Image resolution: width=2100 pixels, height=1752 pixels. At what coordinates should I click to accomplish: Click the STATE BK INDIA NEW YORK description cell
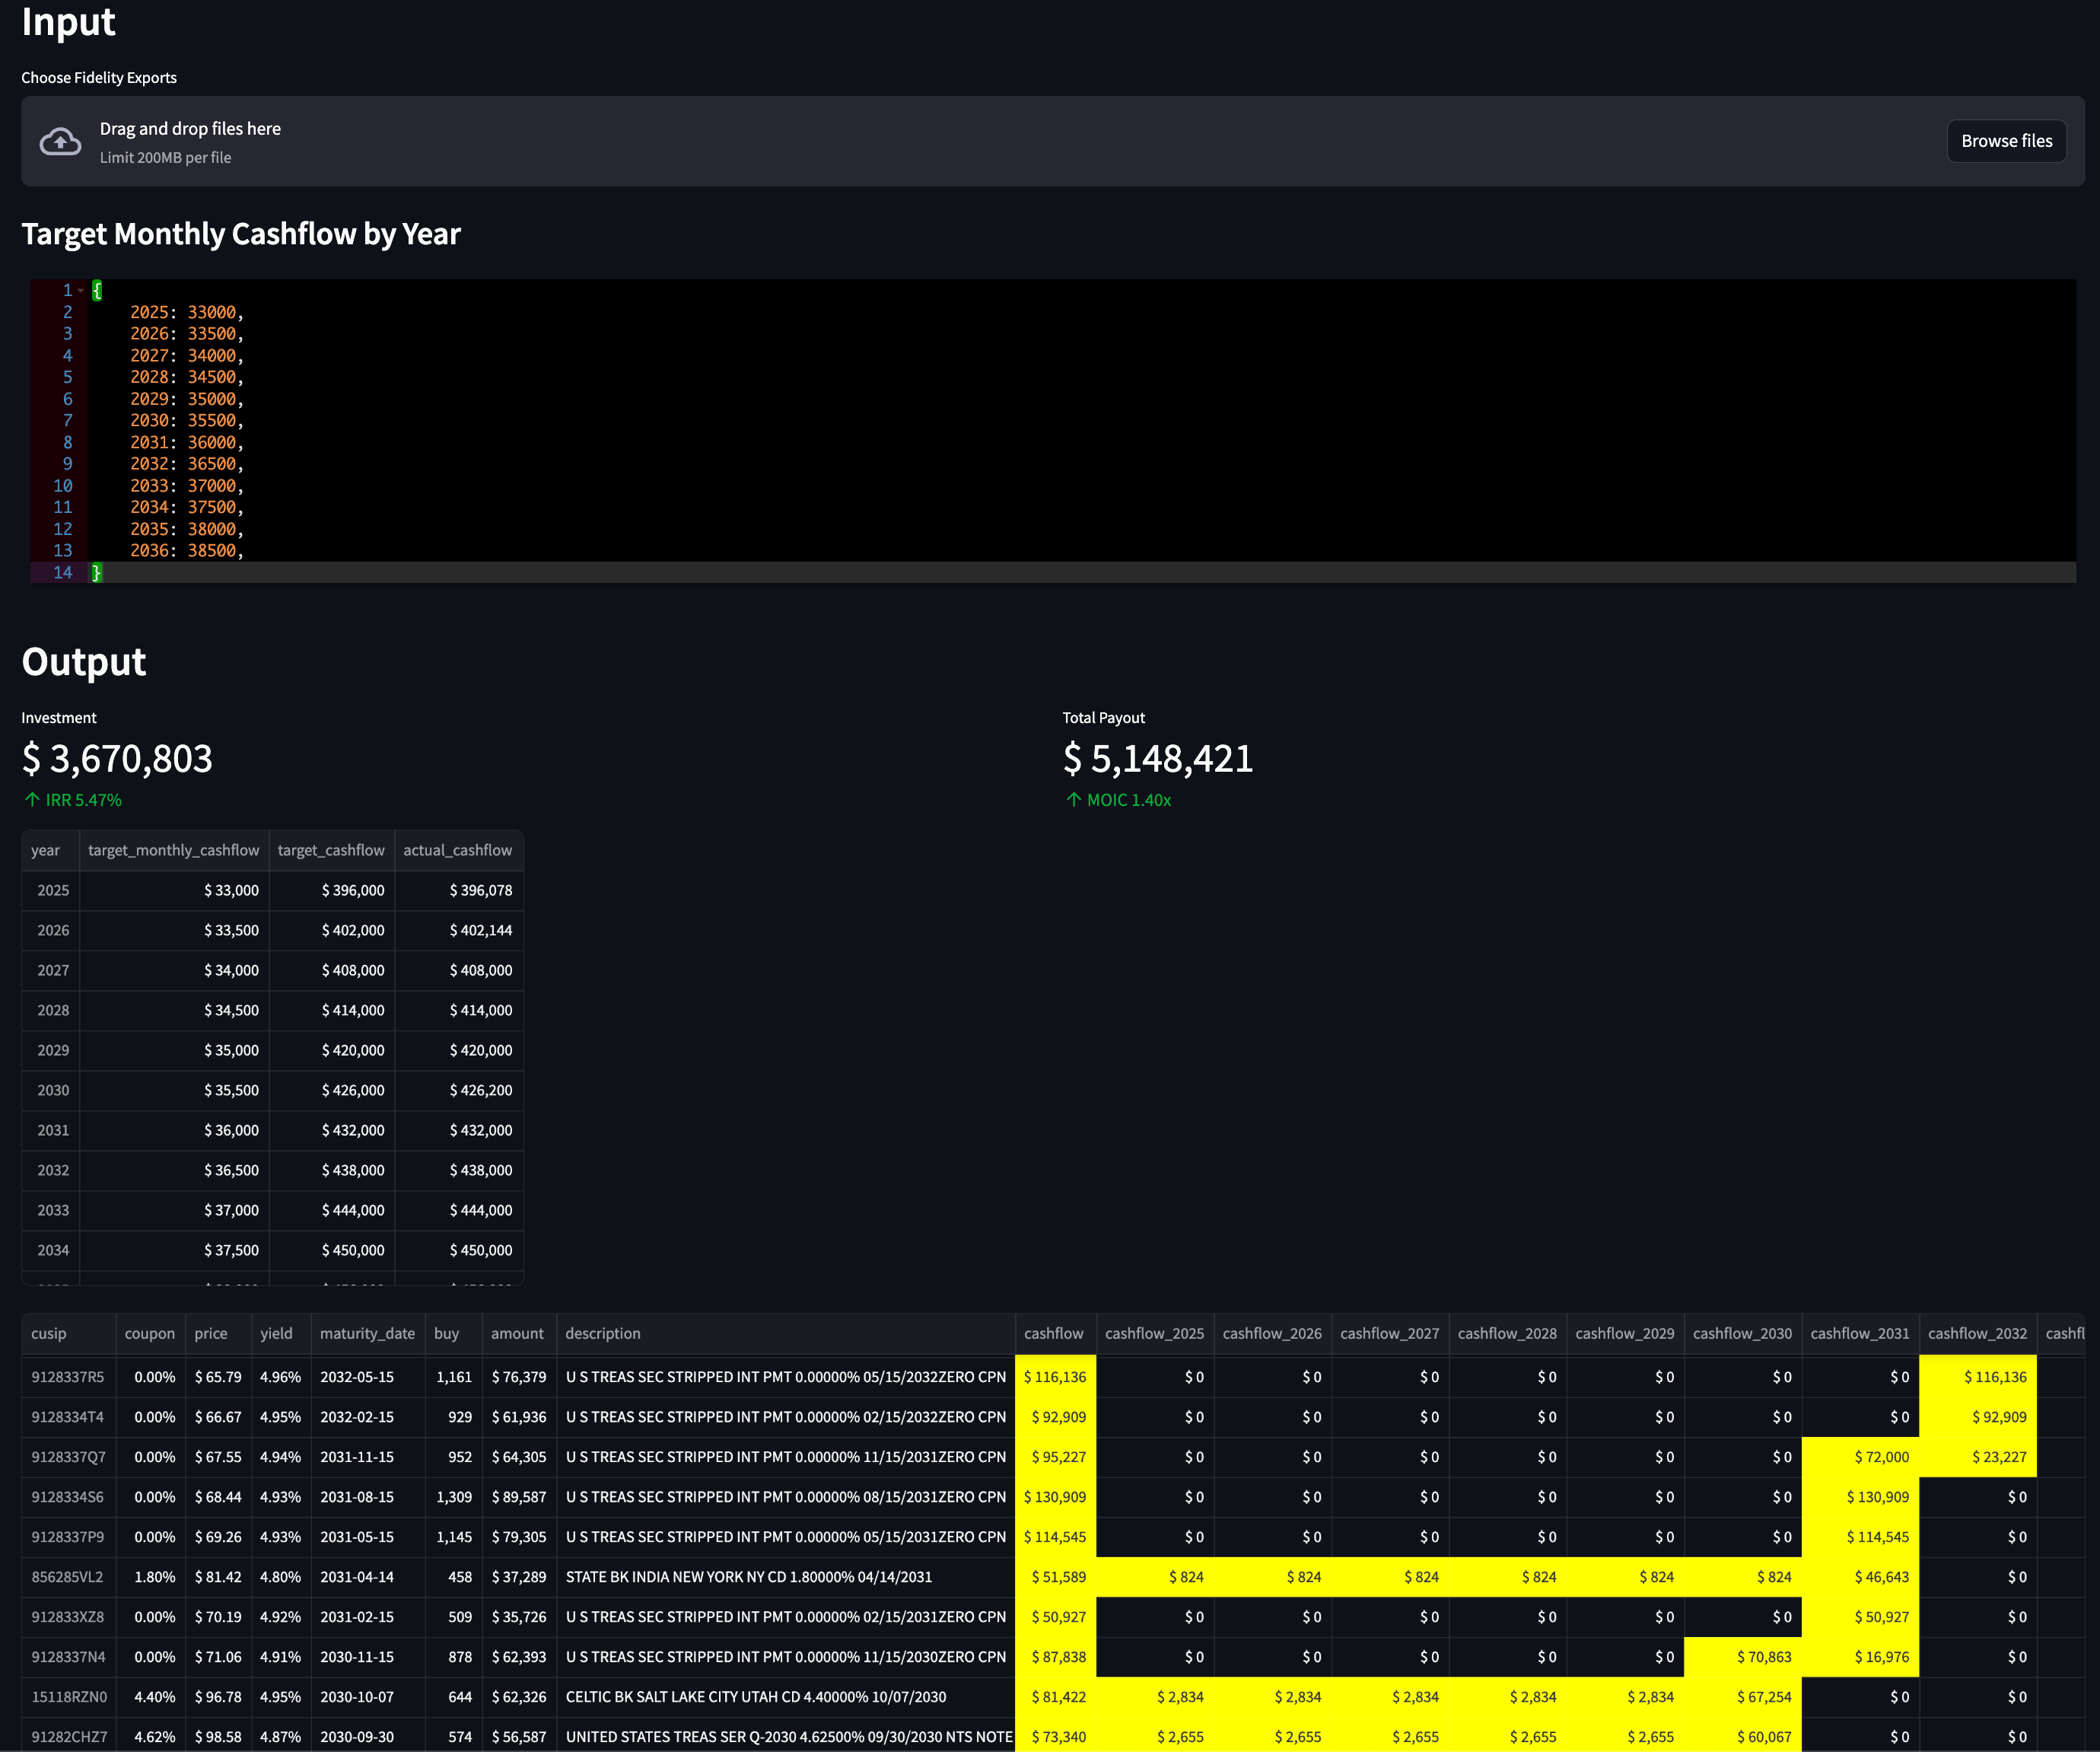[x=785, y=1577]
